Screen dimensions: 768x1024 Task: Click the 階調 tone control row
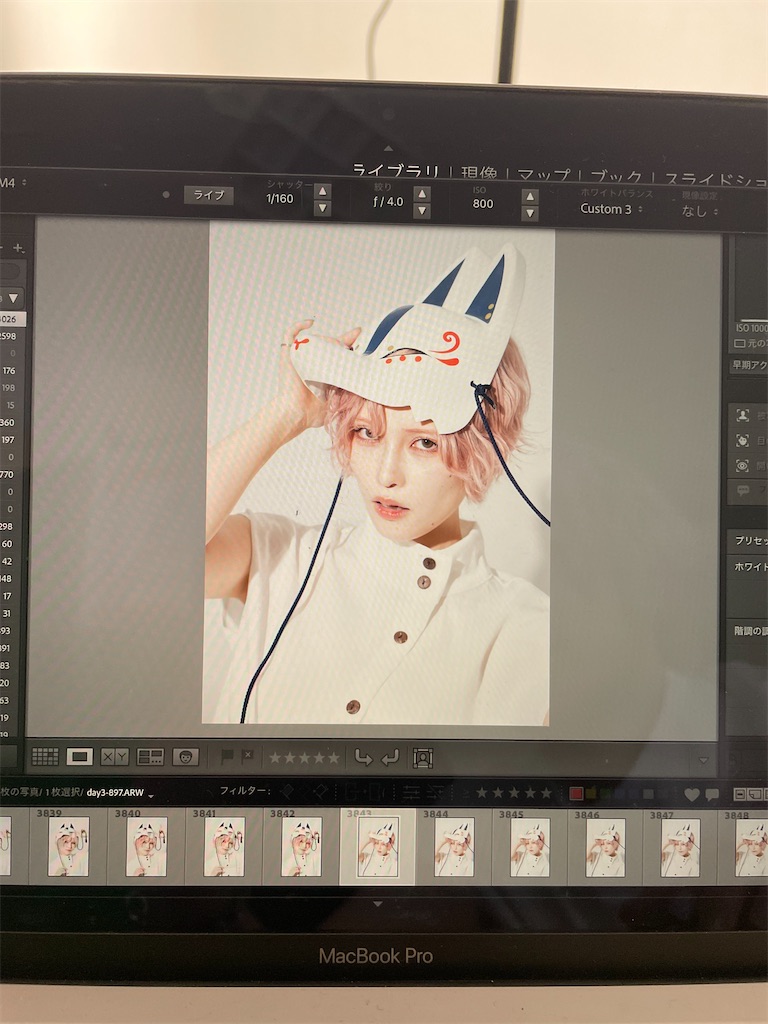(x=749, y=631)
